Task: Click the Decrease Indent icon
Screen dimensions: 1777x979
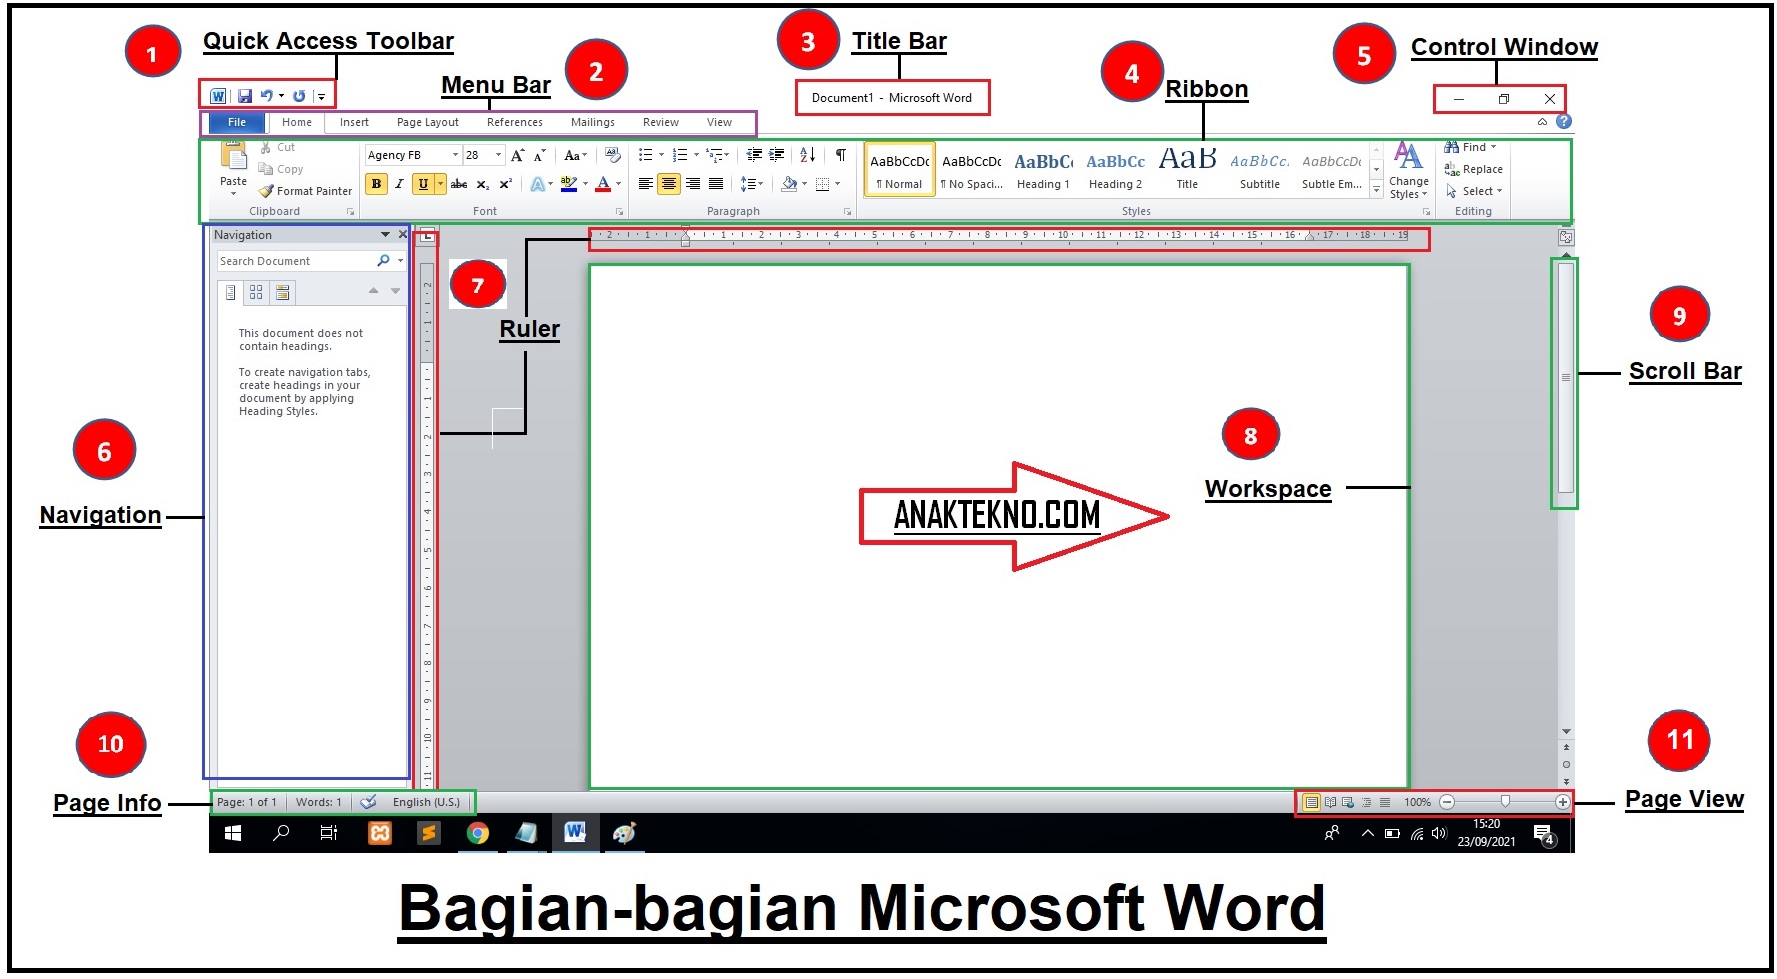Action: [754, 155]
